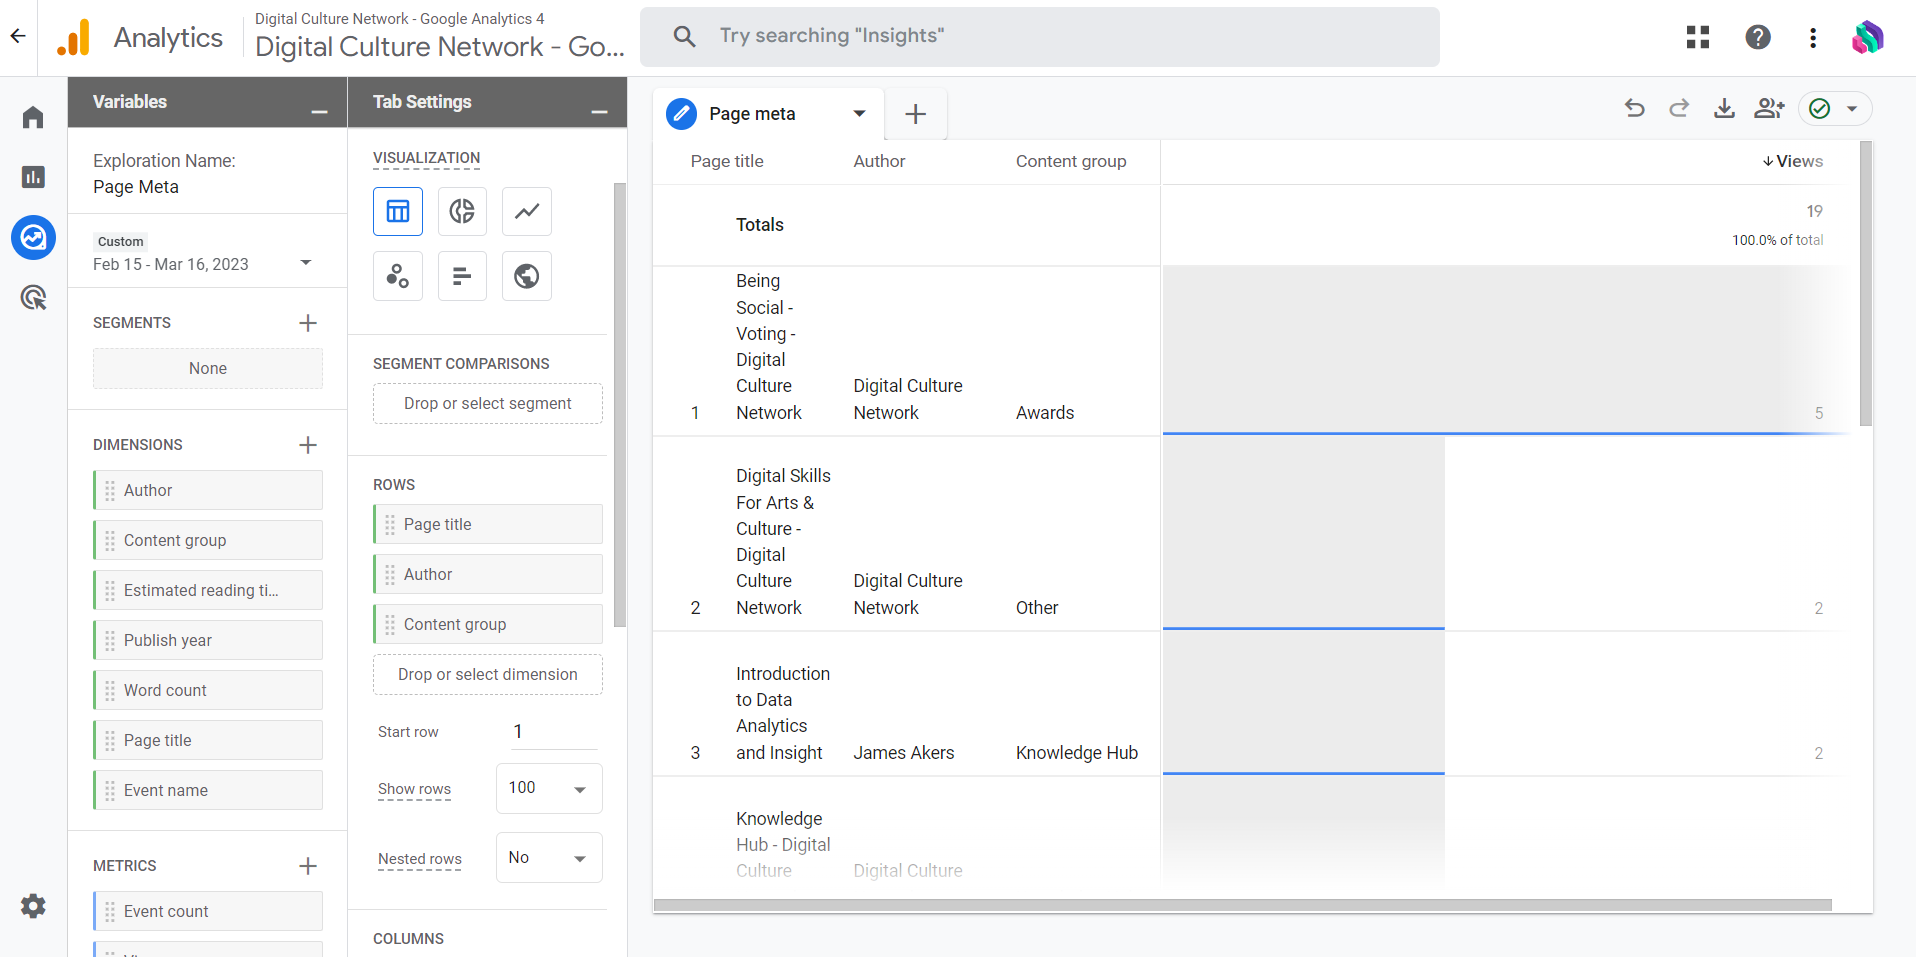1916x957 pixels.
Task: Click the James Akers author cell
Action: tap(904, 753)
